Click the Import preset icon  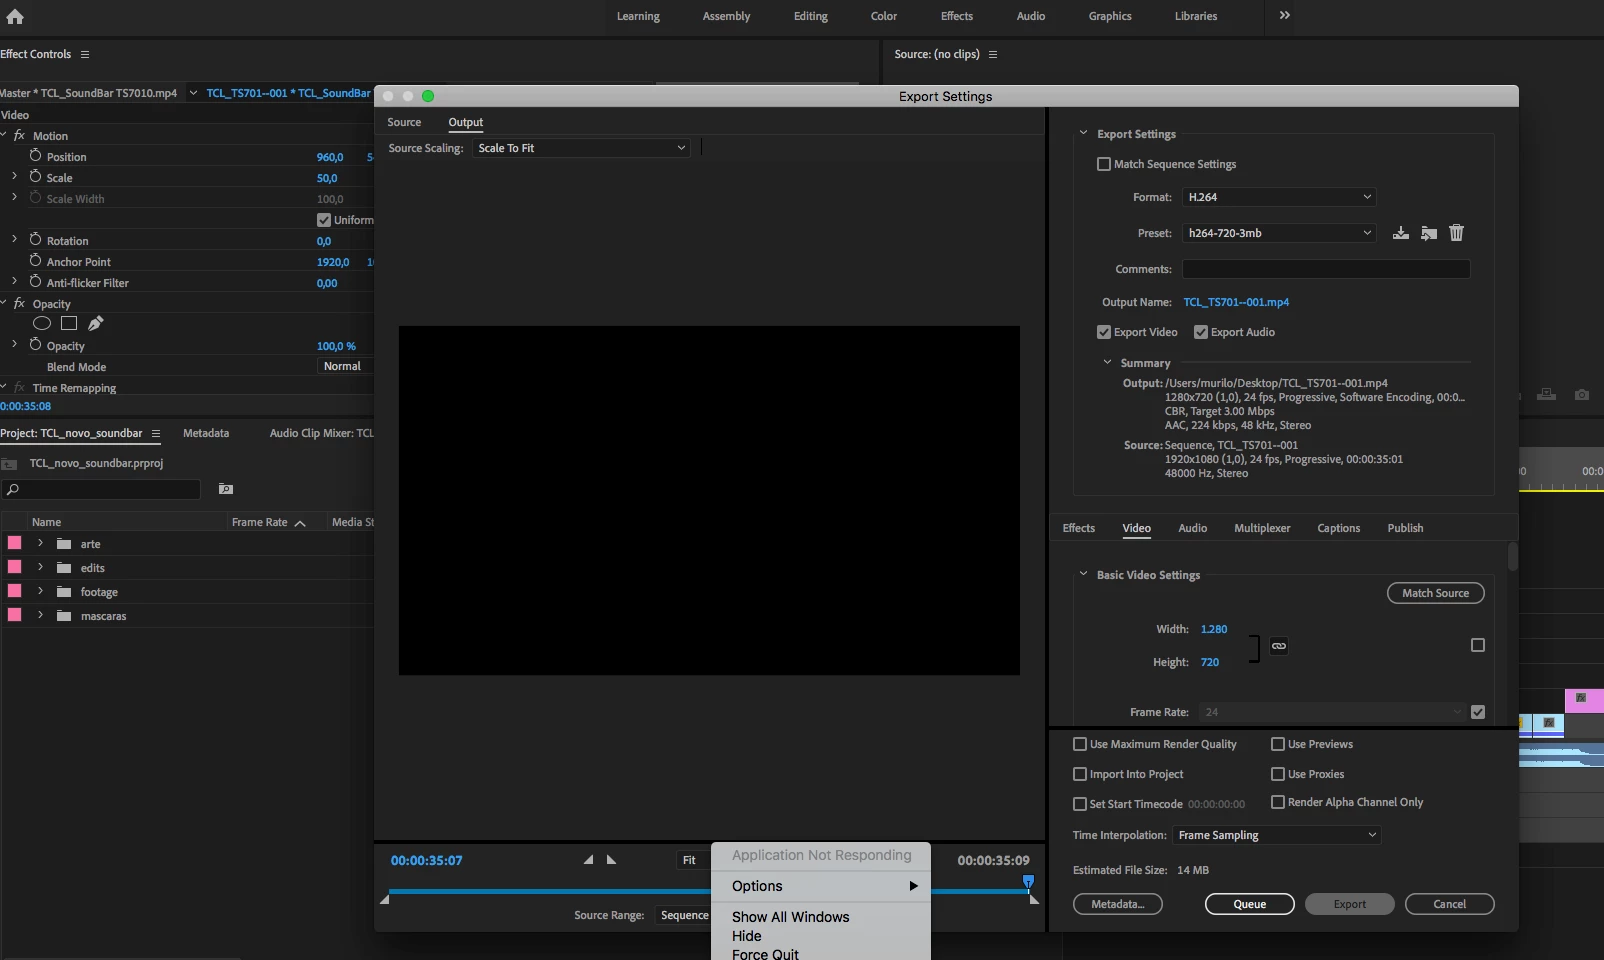[1429, 233]
